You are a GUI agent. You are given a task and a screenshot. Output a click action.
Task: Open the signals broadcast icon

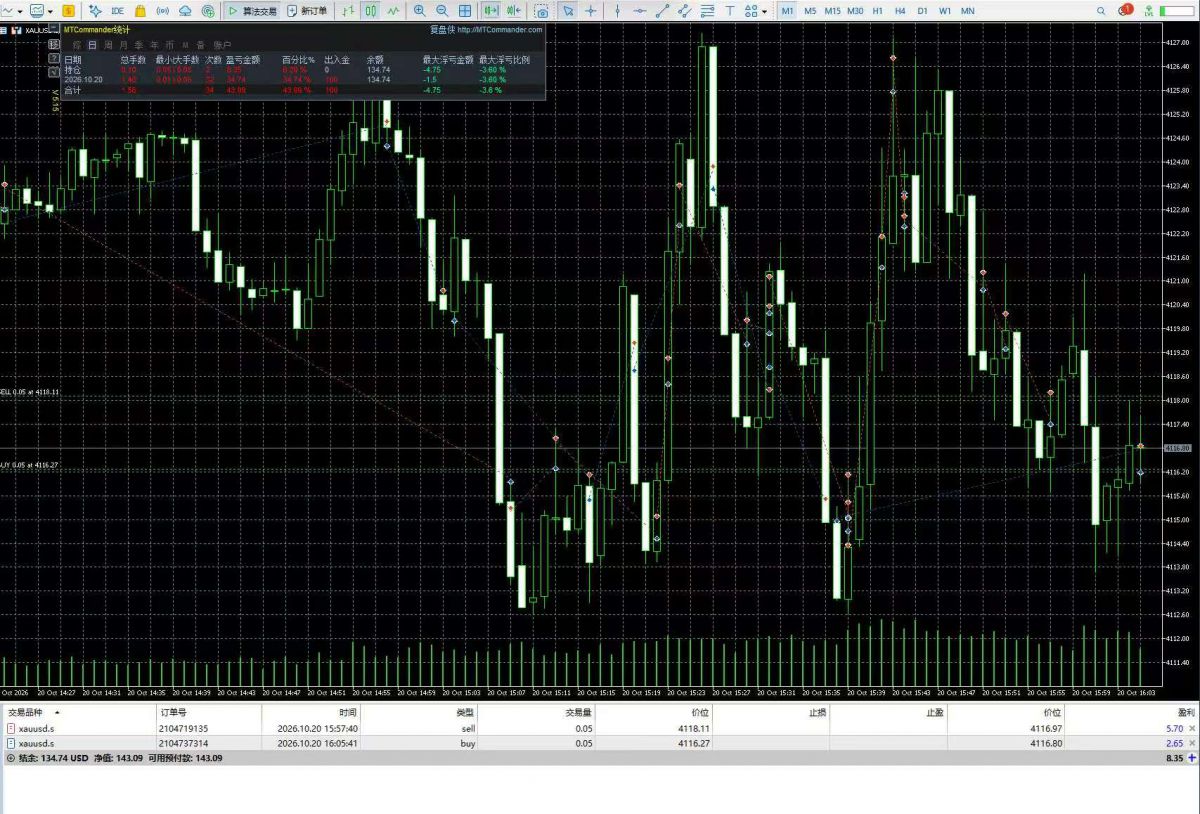pyautogui.click(x=162, y=11)
